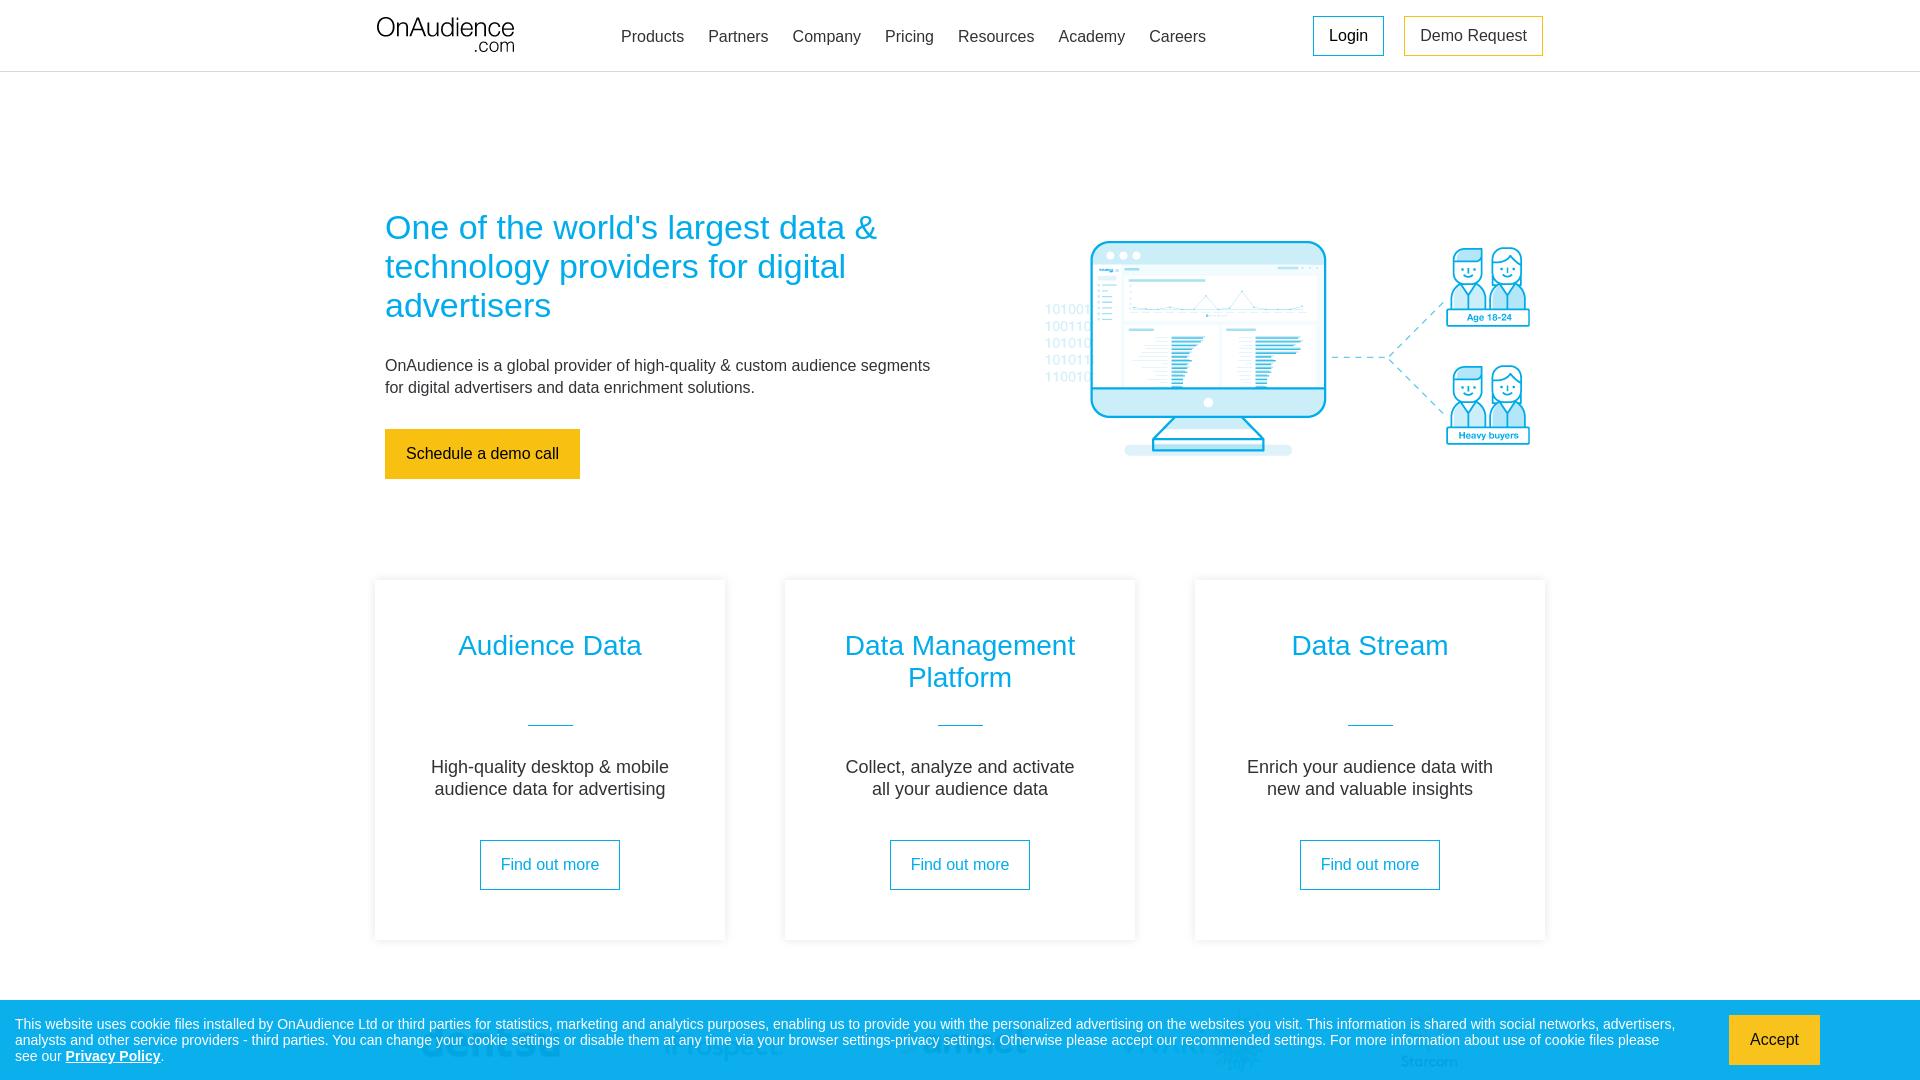
Task: Visit the Academy section
Action: [x=1091, y=36]
